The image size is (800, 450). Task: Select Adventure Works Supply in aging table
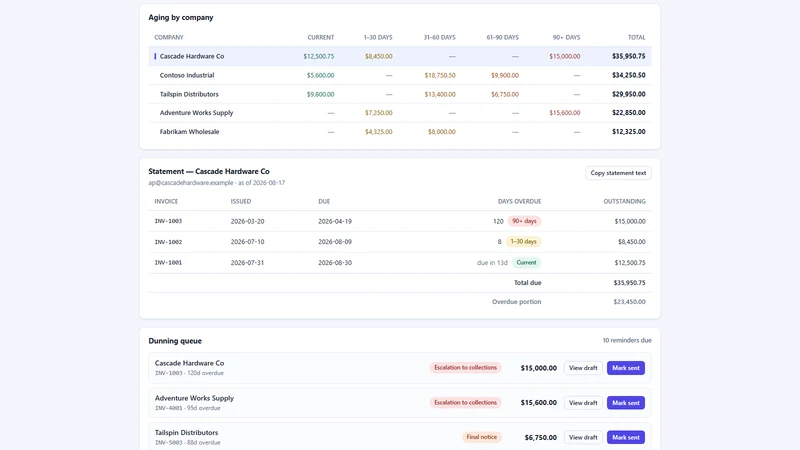[x=399, y=113]
